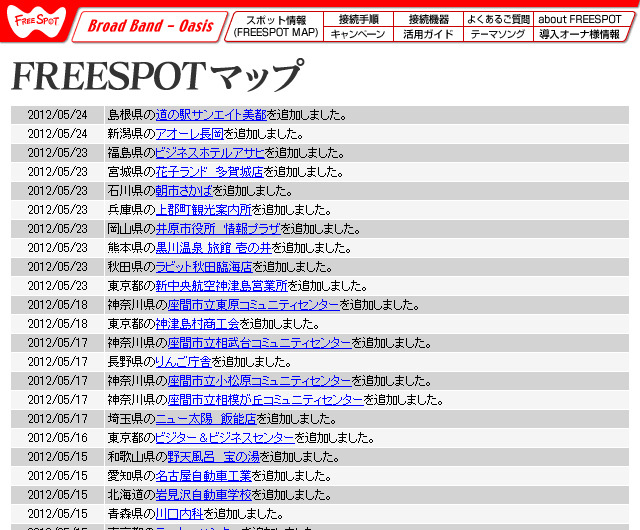This screenshot has width=640, height=530.
Task: Open the 井原市役所 情報プラザ link
Action: click(218, 229)
